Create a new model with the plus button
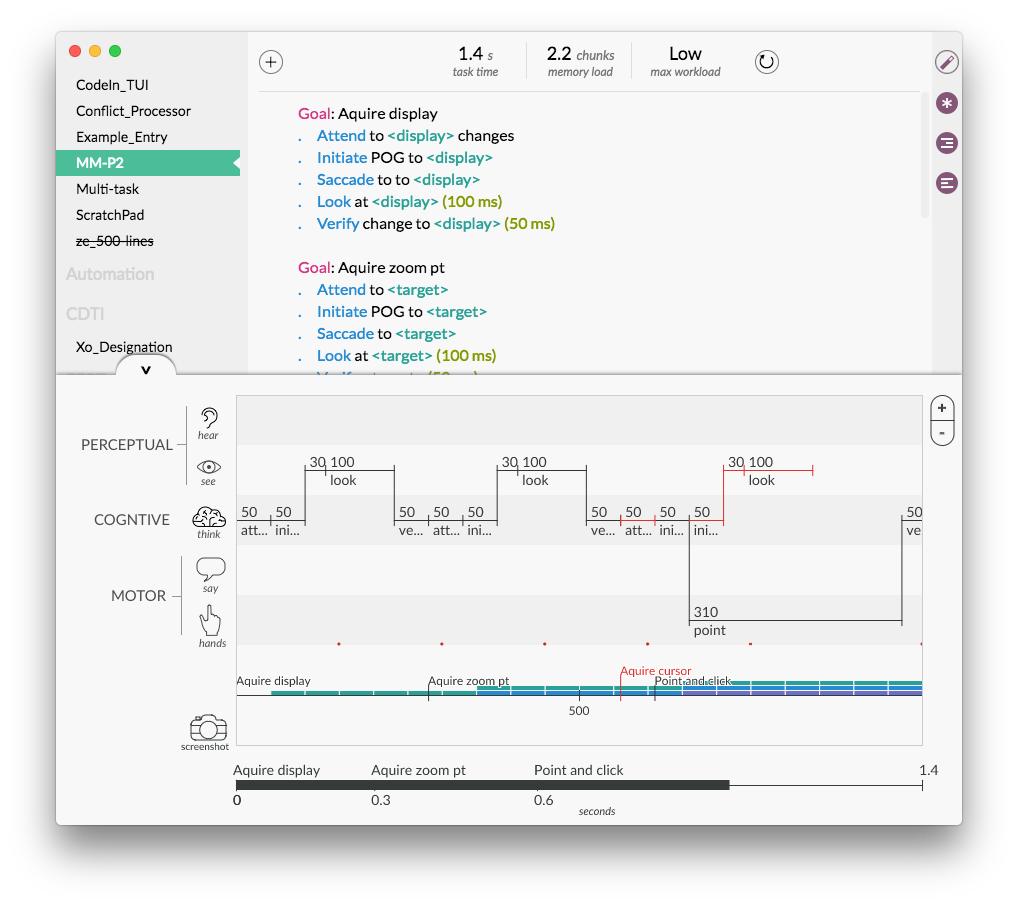 tap(270, 61)
